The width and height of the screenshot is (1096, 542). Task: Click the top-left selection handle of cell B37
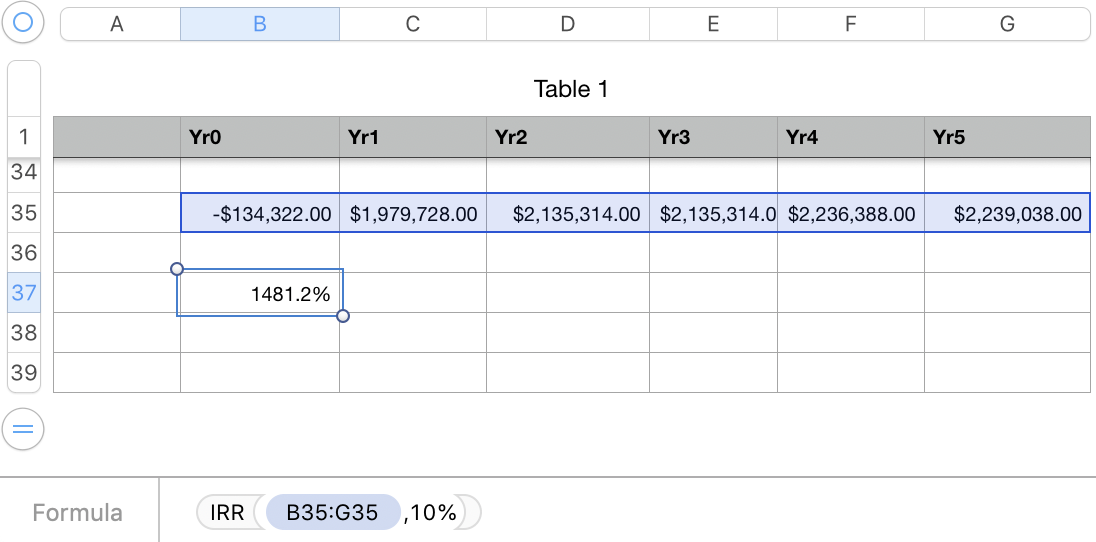point(177,268)
